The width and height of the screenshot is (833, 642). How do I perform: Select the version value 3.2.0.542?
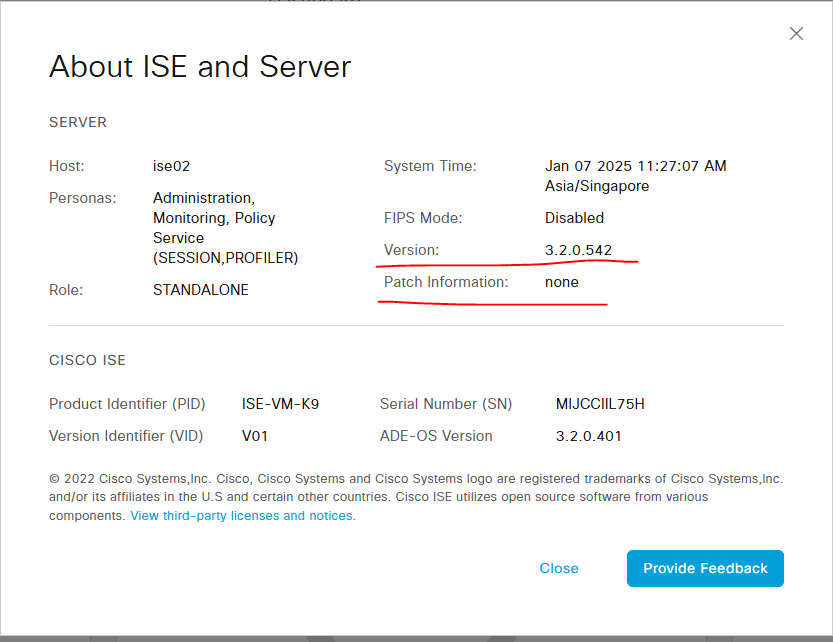pos(578,250)
